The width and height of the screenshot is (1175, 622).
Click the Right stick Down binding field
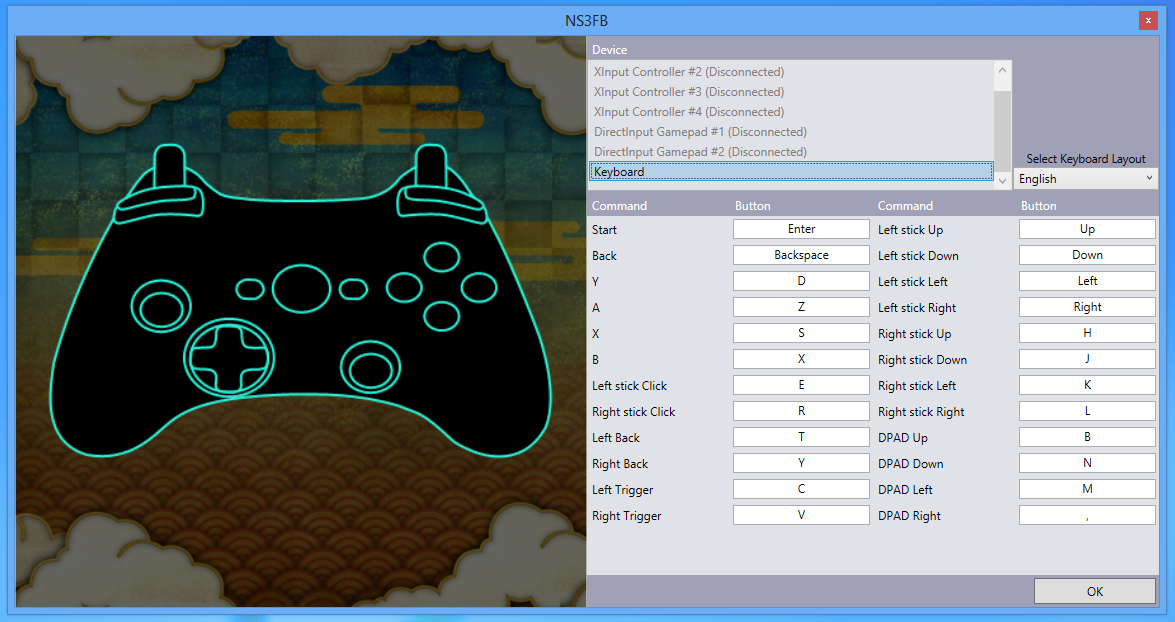point(1087,359)
